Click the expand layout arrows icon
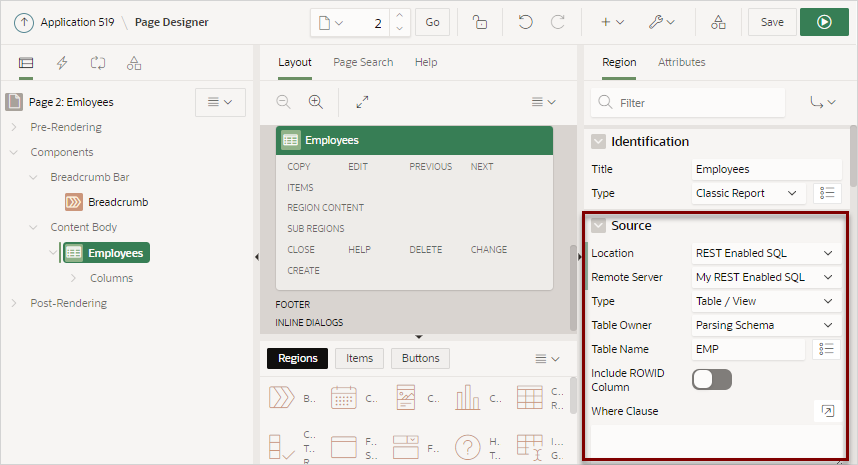This screenshot has width=858, height=465. pyautogui.click(x=362, y=102)
